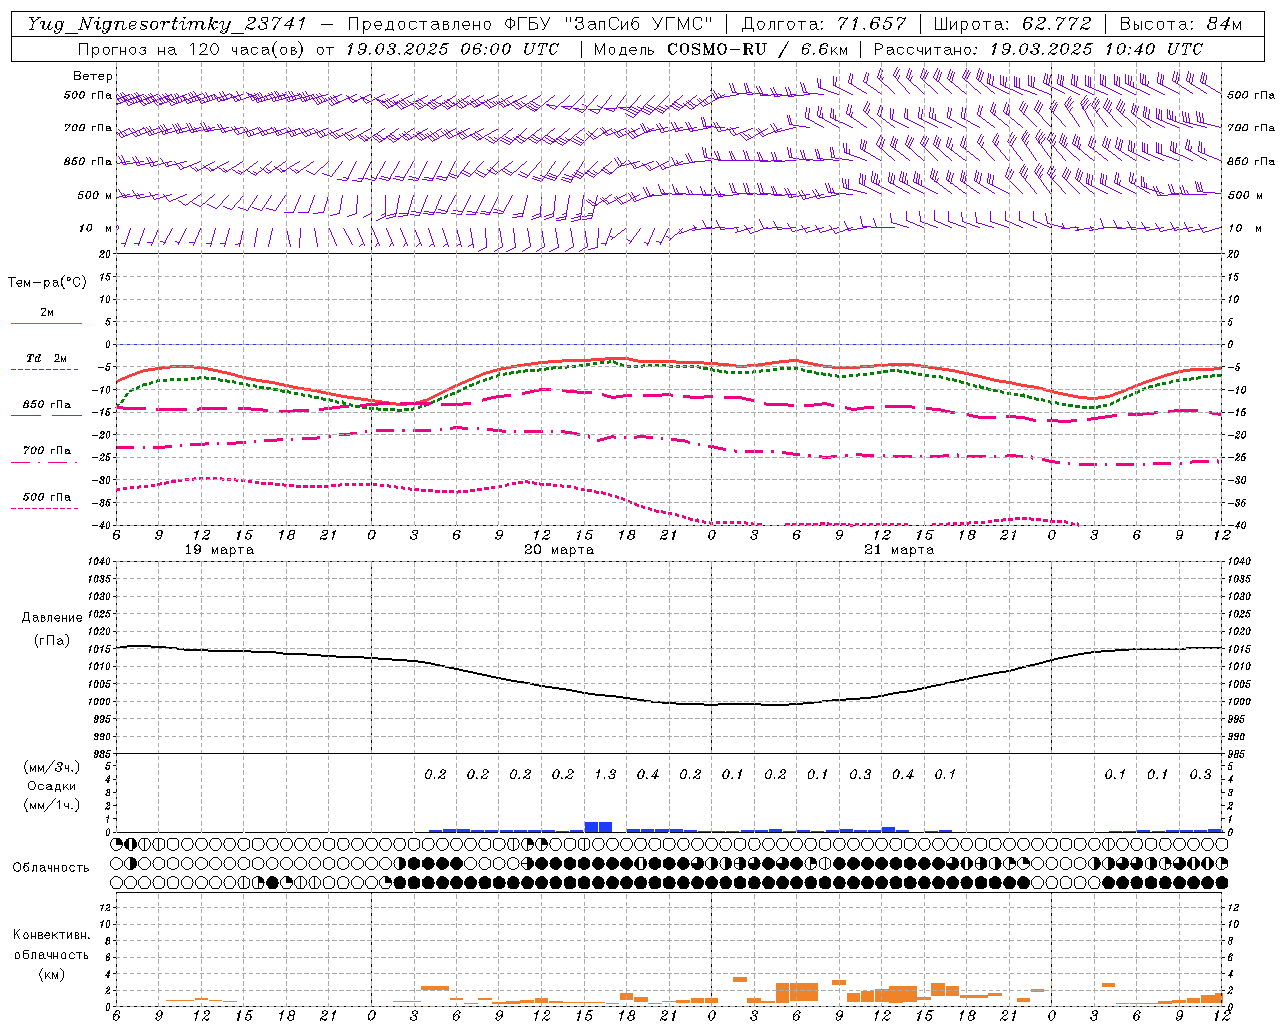This screenshot has width=1280, height=1024.
Task: Click the '(мм/3ч.)' precipitation unit label
Action: click(52, 767)
